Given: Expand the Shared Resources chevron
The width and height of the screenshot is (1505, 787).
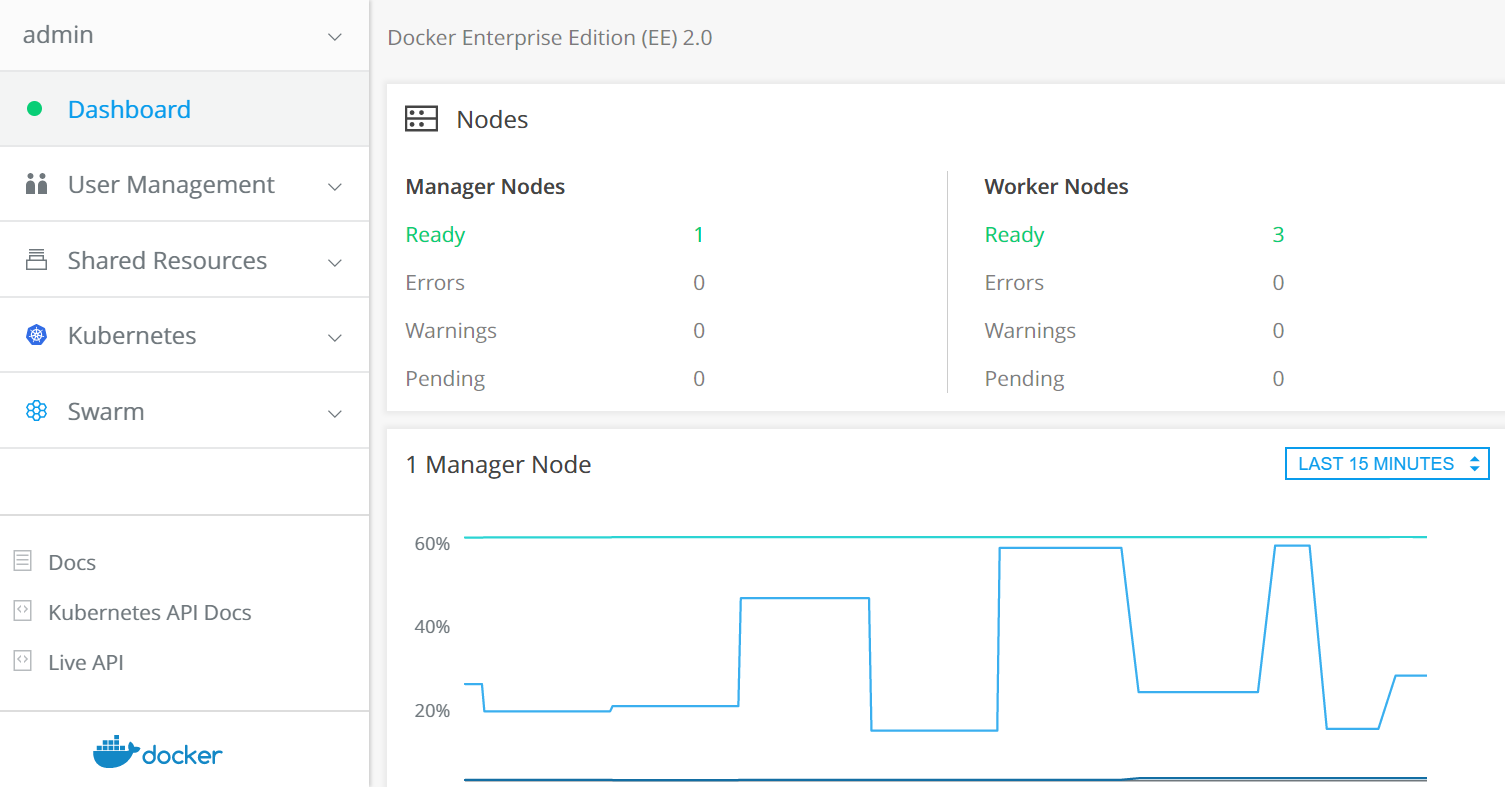Looking at the screenshot, I should [x=335, y=262].
